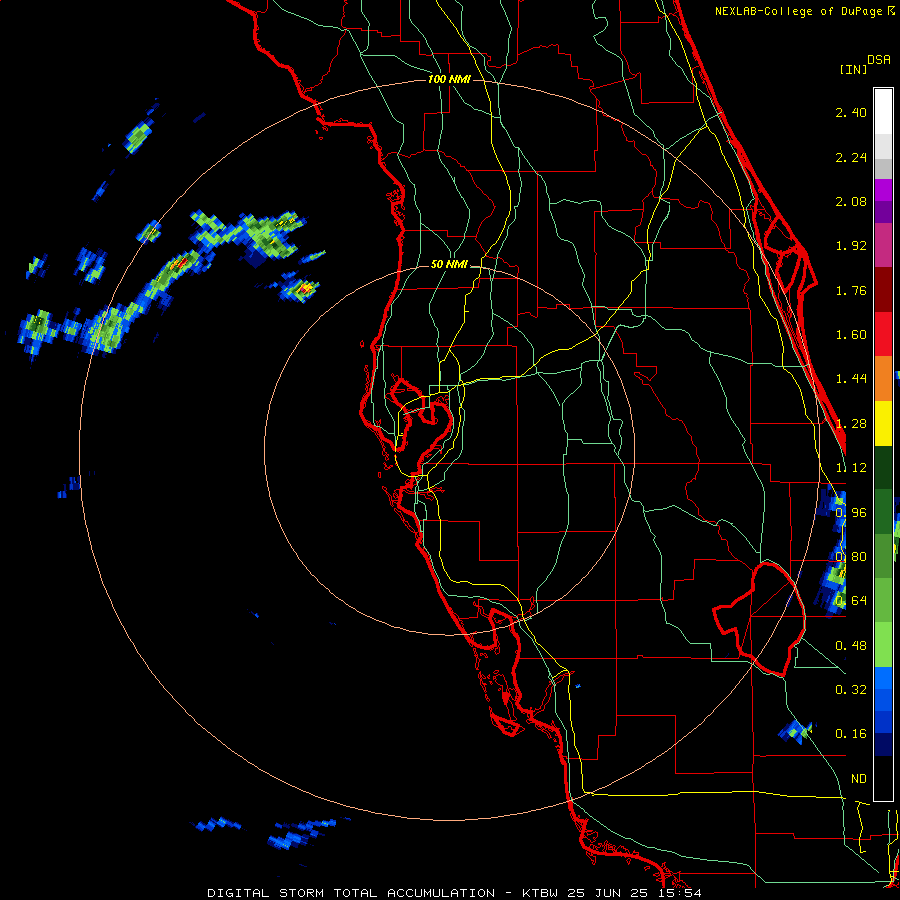Click the [IN] units label
The height and width of the screenshot is (900, 900).
853,69
